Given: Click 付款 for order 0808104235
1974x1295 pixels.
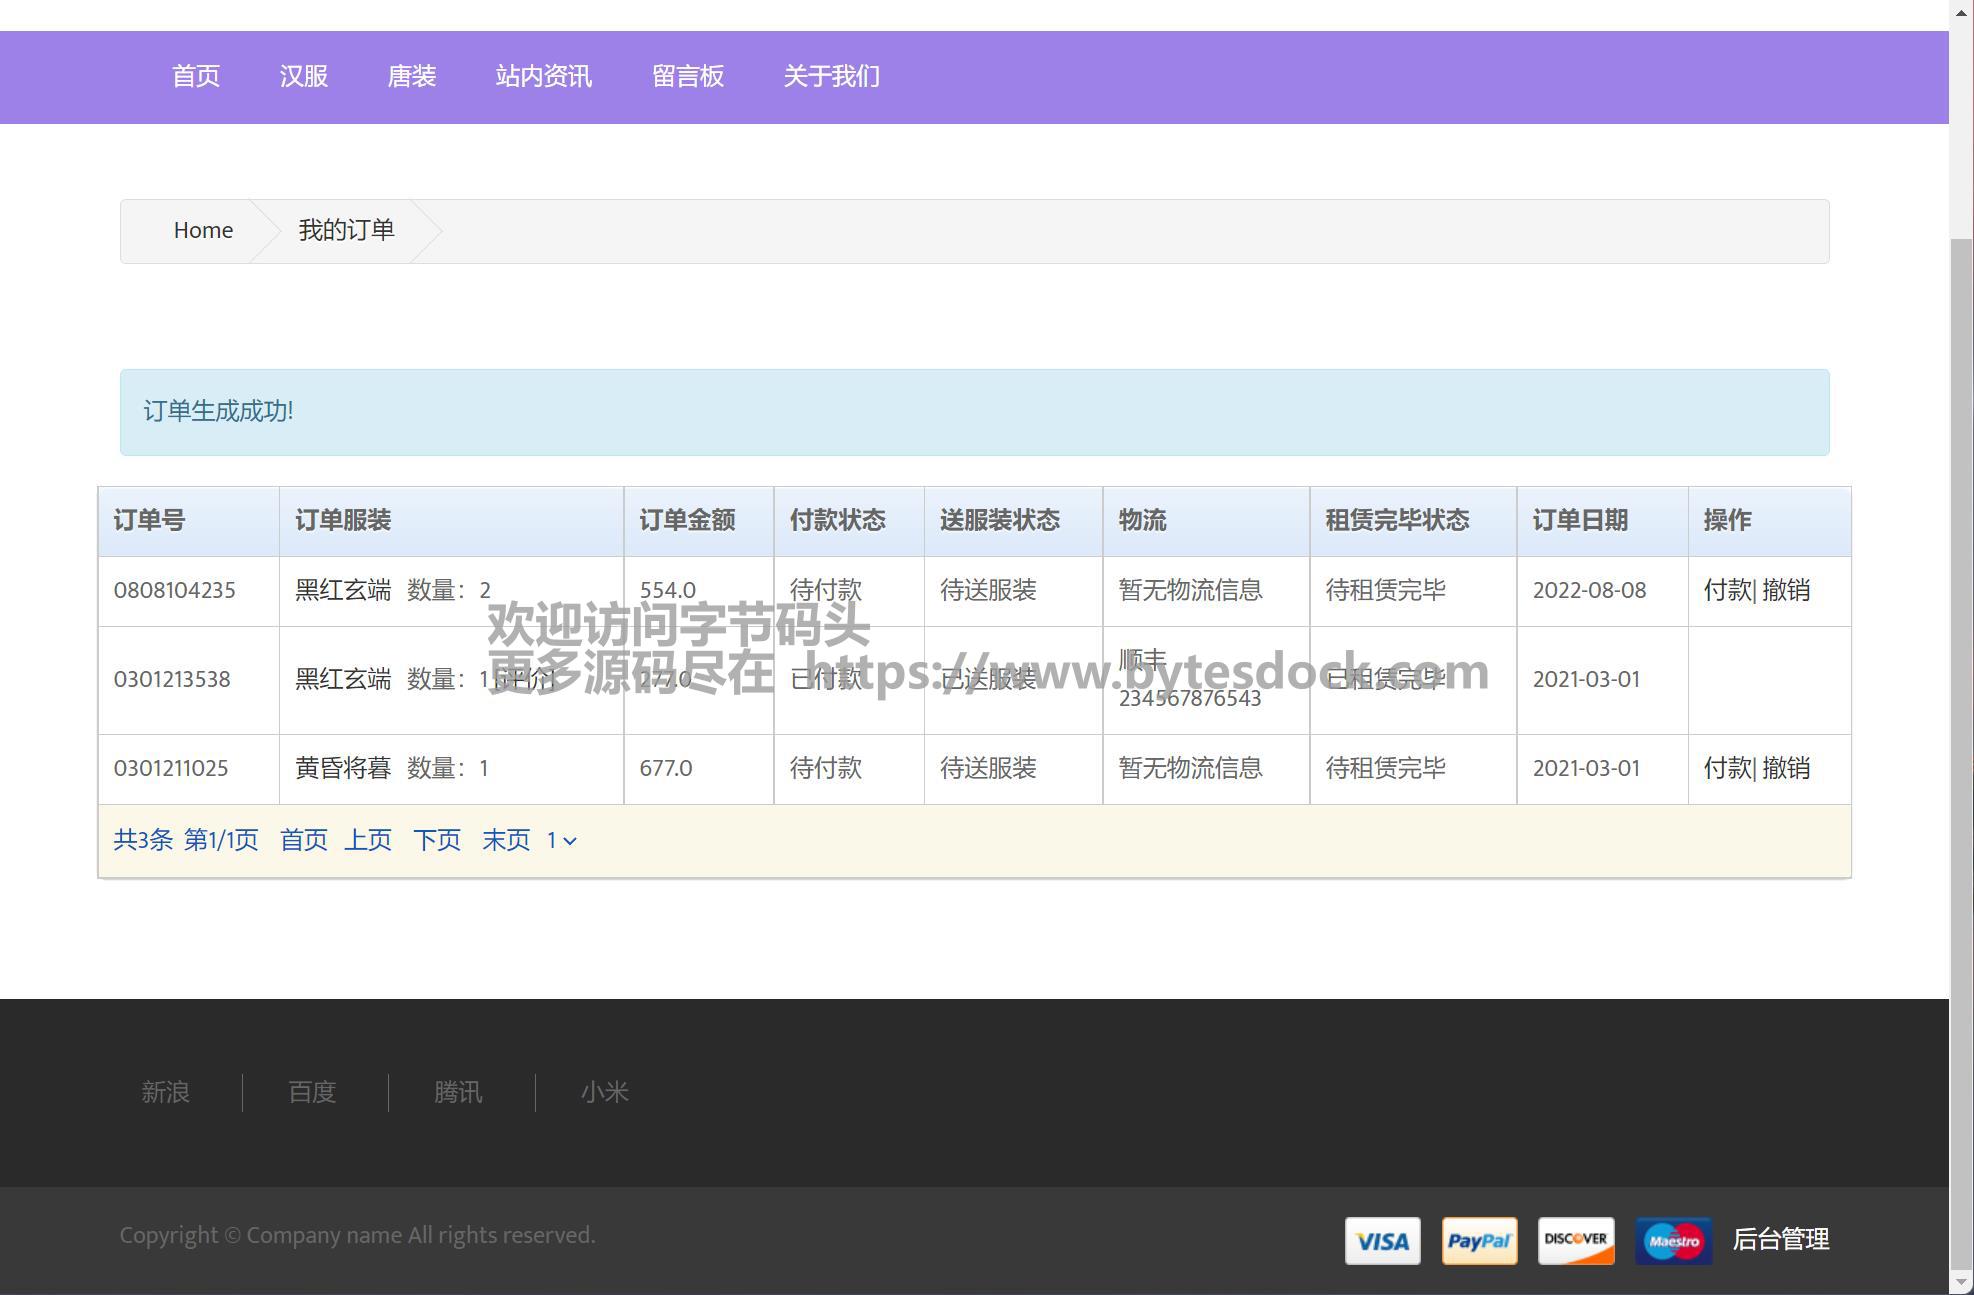Looking at the screenshot, I should tap(1727, 590).
